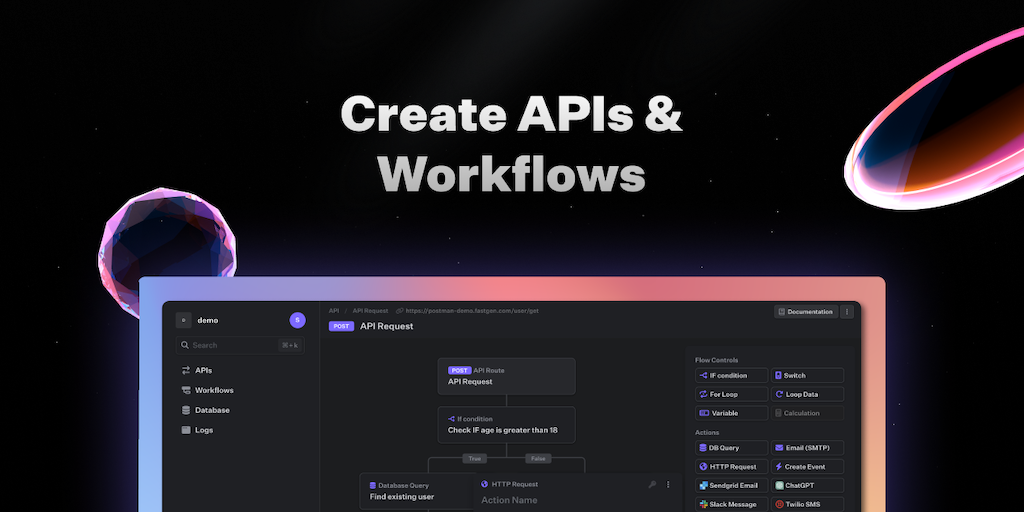
Task: Open the three-dot menu beside Documentation
Action: [847, 312]
